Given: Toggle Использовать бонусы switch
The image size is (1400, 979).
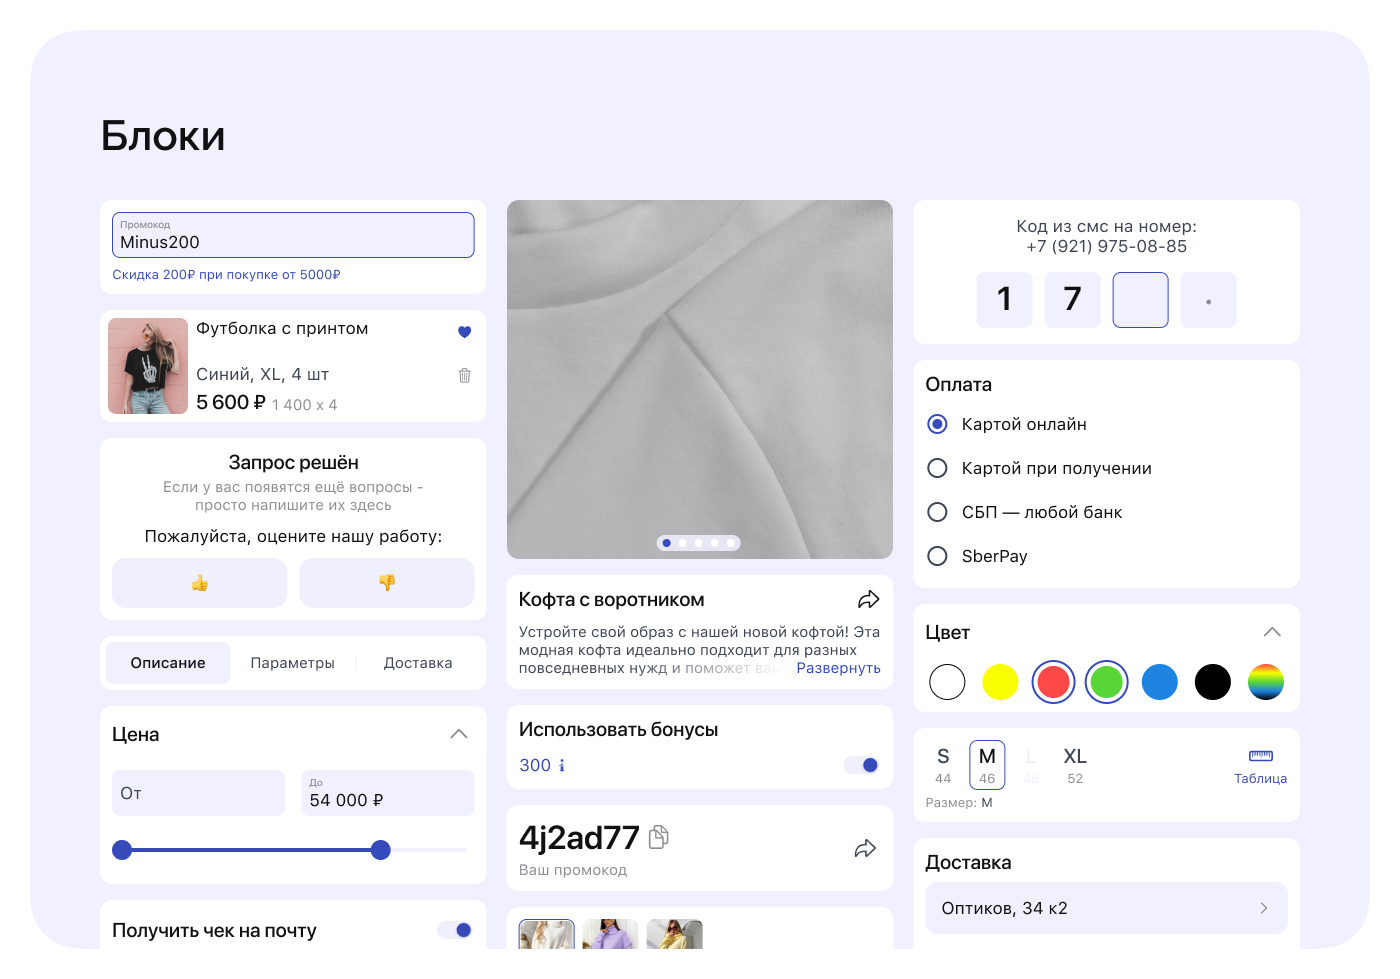Looking at the screenshot, I should tap(861, 765).
